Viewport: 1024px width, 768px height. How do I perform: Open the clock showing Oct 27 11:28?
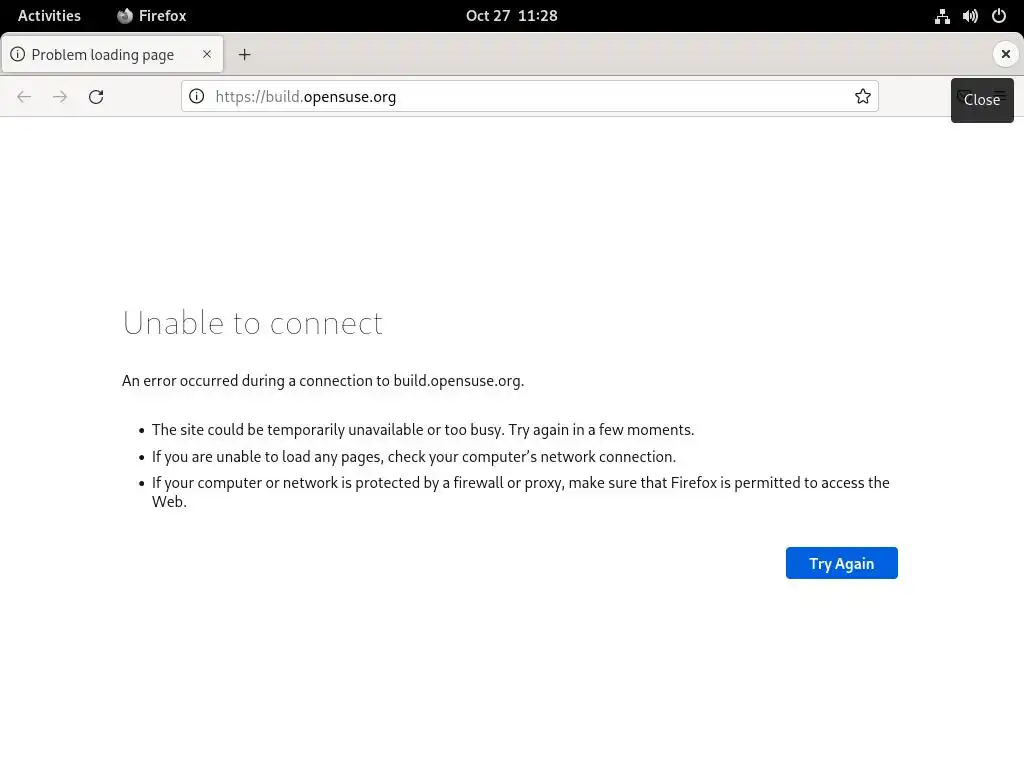[511, 16]
